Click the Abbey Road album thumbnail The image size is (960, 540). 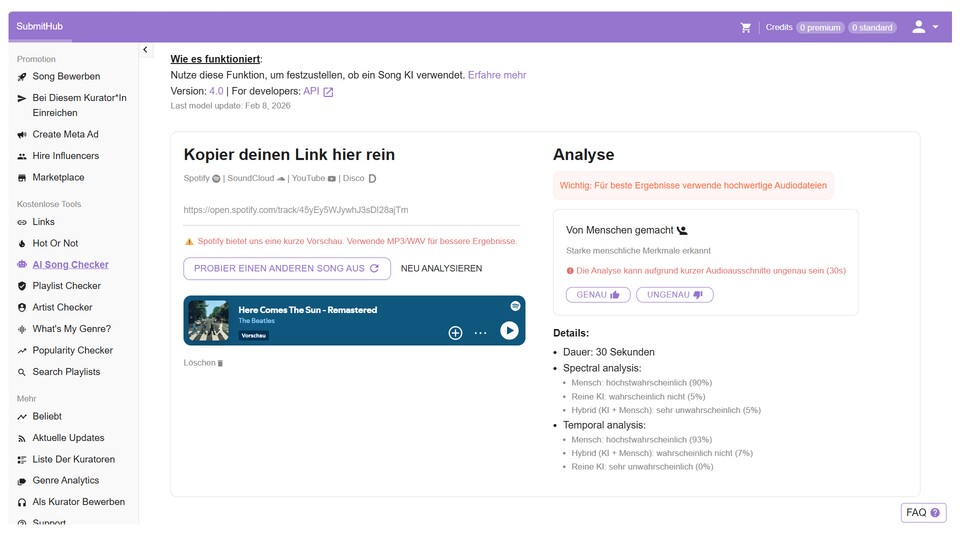pyautogui.click(x=209, y=320)
